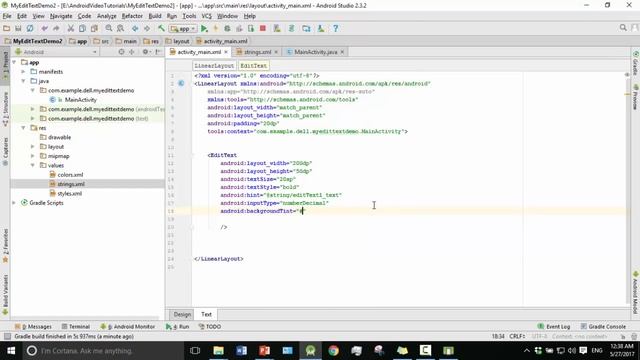Click the Copy icon in toolbar

pyautogui.click(x=82, y=29)
